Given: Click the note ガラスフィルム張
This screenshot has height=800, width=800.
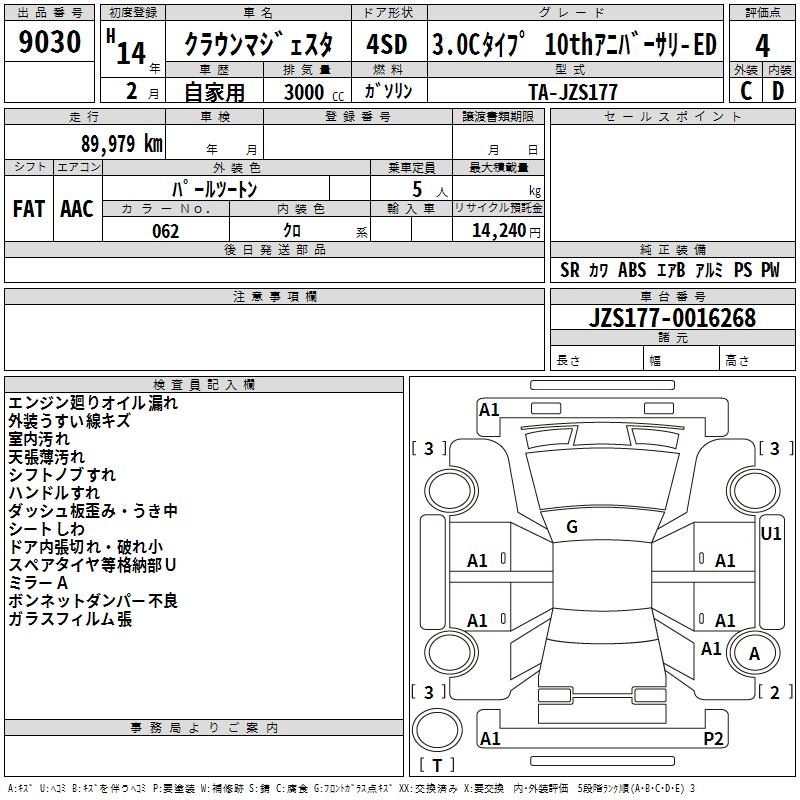Looking at the screenshot, I should click(x=70, y=619).
